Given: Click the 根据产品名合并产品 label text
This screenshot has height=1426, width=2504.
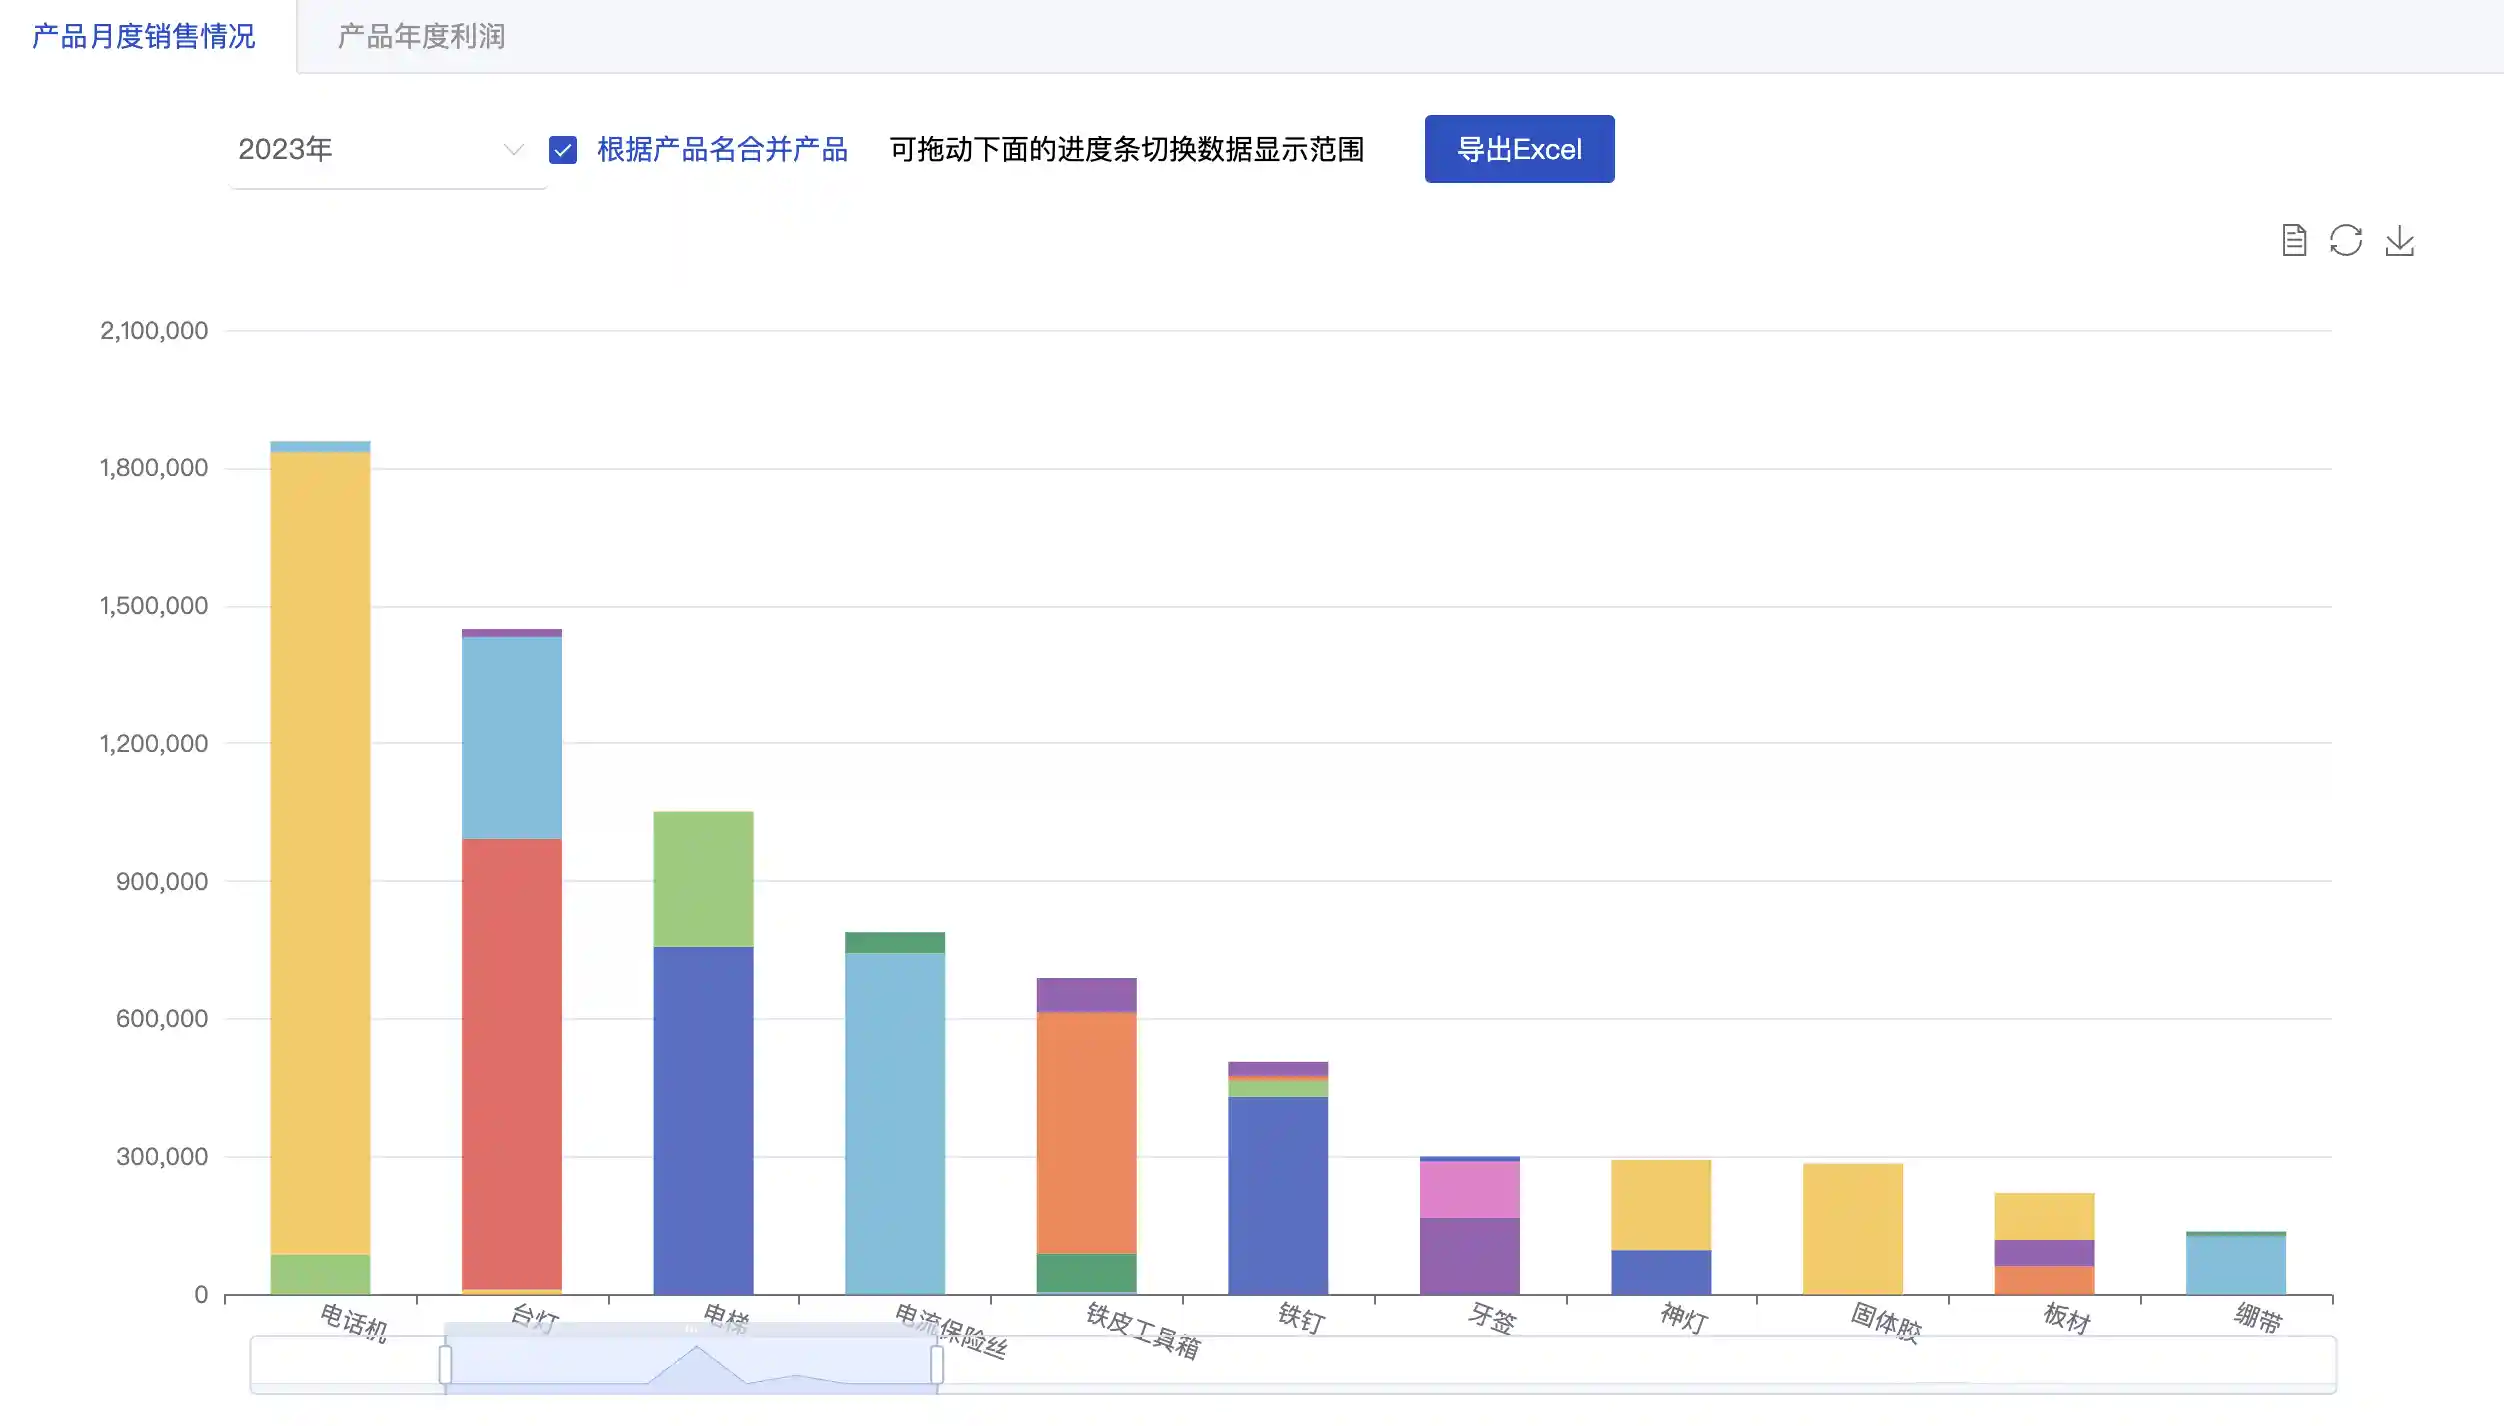Looking at the screenshot, I should (722, 150).
